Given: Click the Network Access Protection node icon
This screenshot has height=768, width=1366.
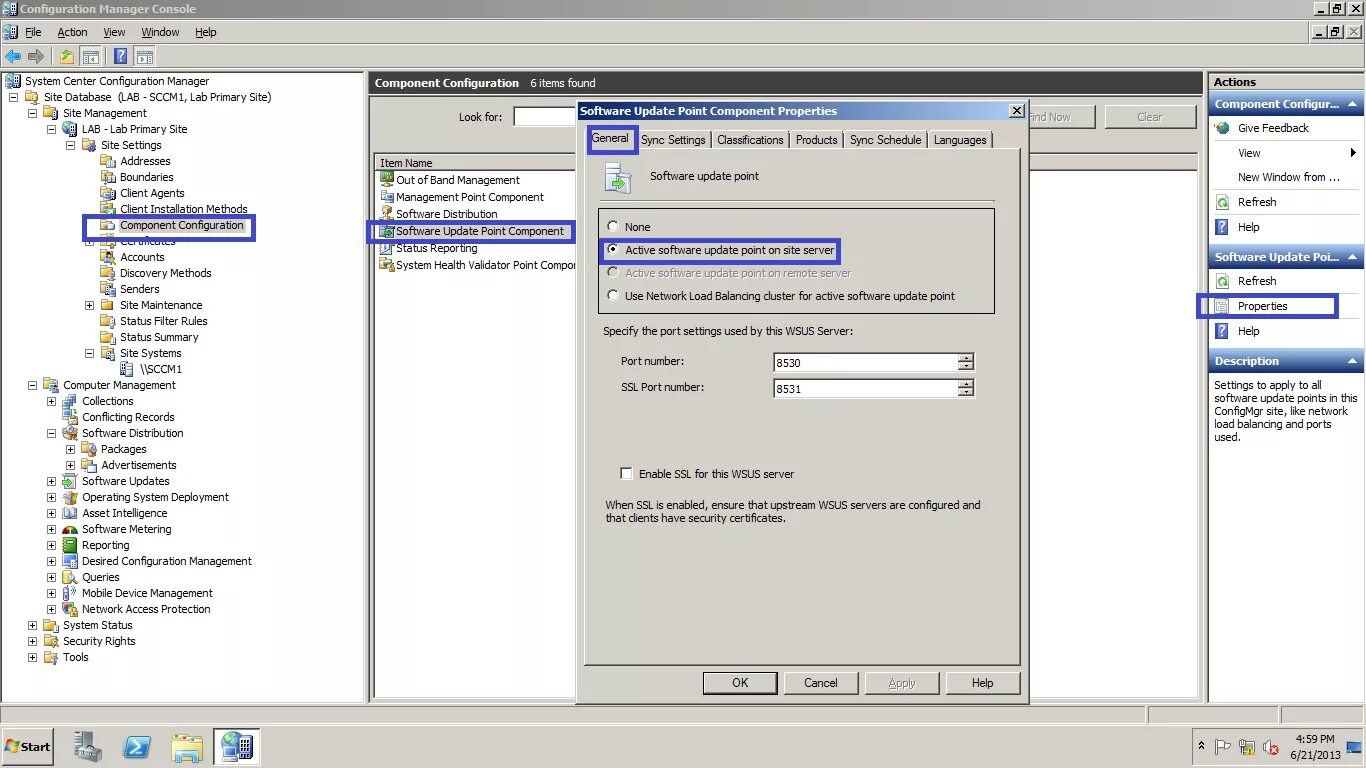Looking at the screenshot, I should [70, 609].
